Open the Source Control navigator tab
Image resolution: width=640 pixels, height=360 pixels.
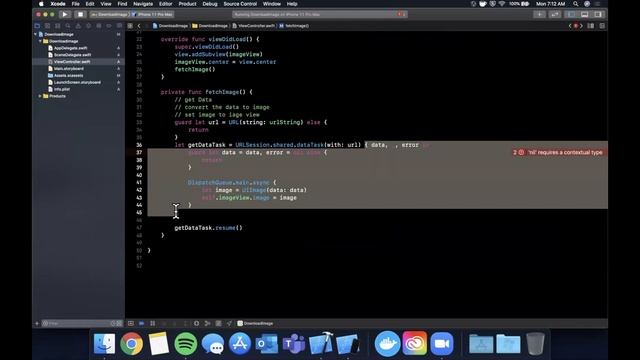click(x=47, y=26)
